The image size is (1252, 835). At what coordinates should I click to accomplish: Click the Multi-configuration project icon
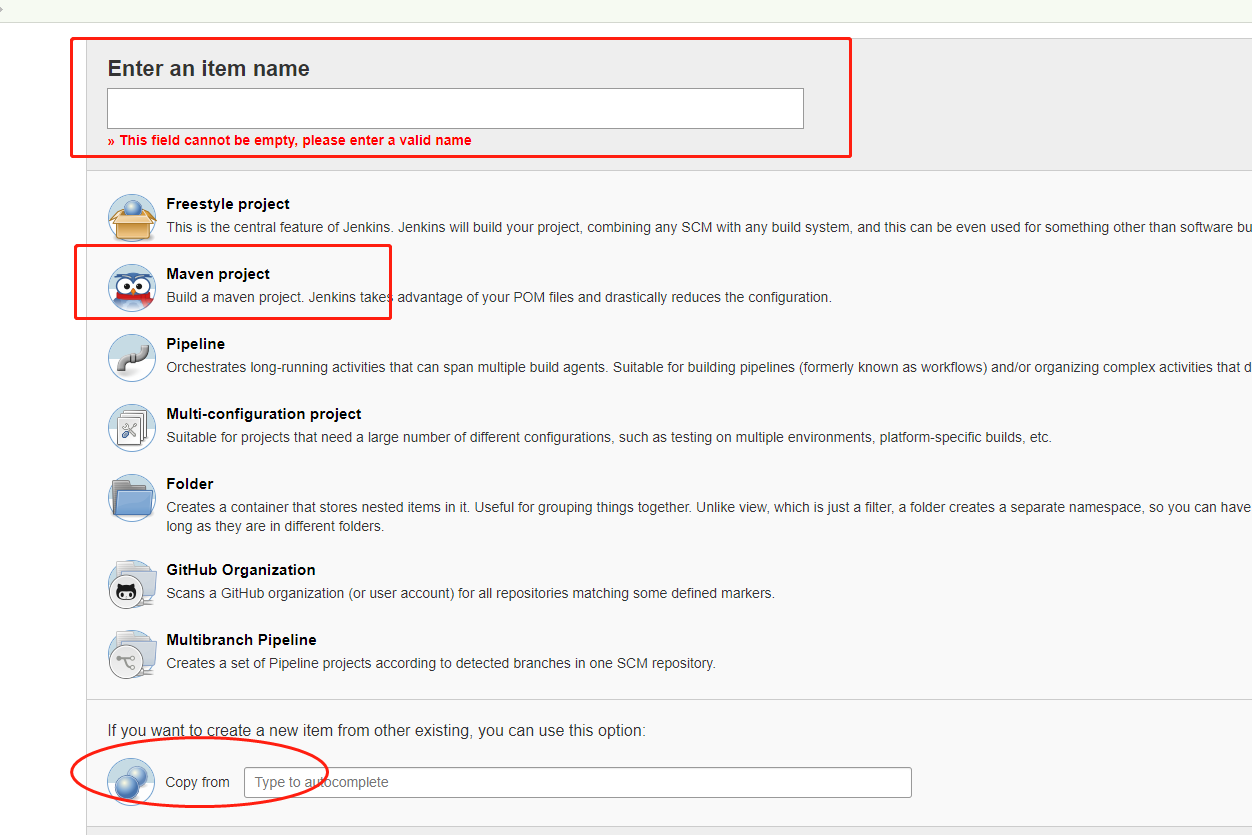[132, 428]
